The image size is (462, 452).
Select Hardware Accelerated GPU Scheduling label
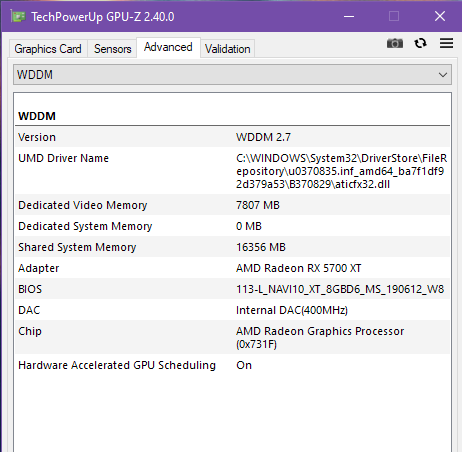(x=117, y=365)
